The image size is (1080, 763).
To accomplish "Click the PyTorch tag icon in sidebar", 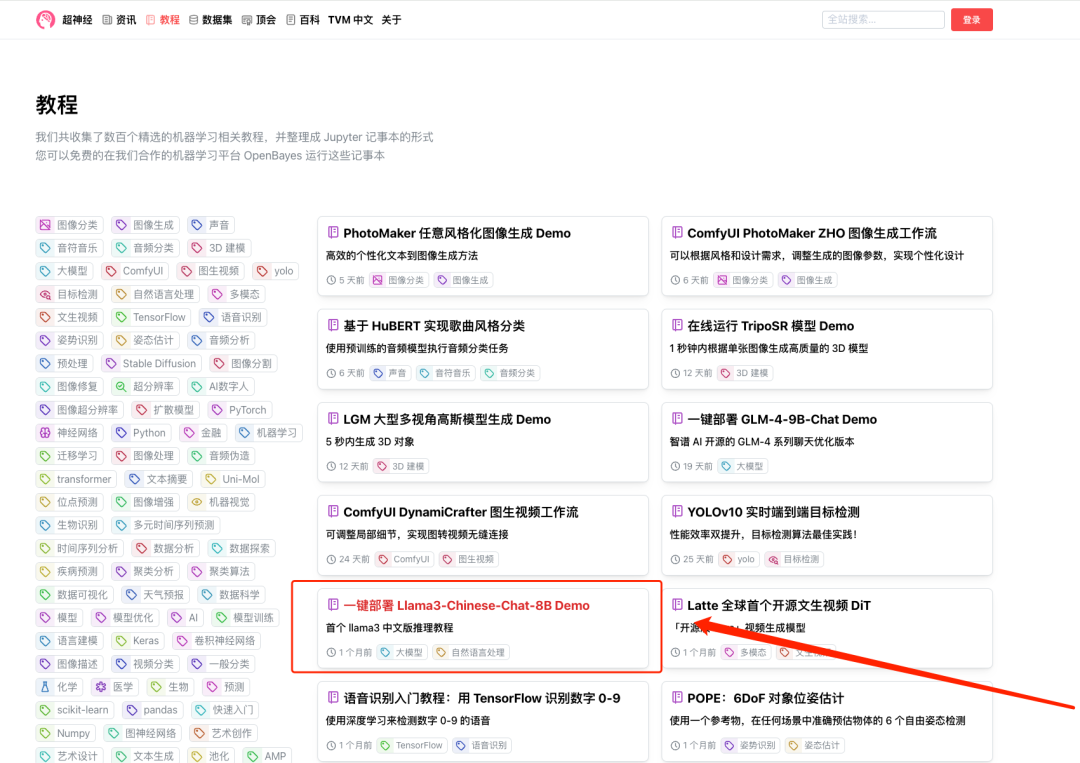I will click(217, 410).
